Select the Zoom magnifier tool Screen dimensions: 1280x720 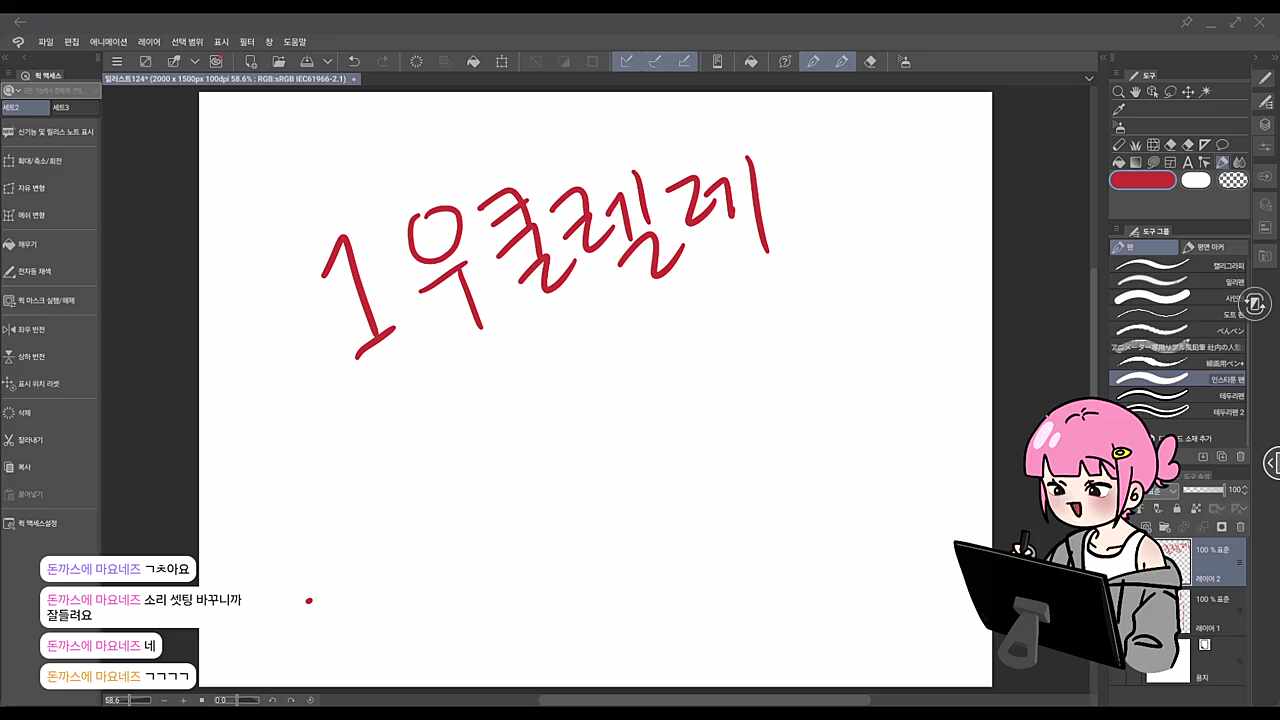click(1119, 92)
